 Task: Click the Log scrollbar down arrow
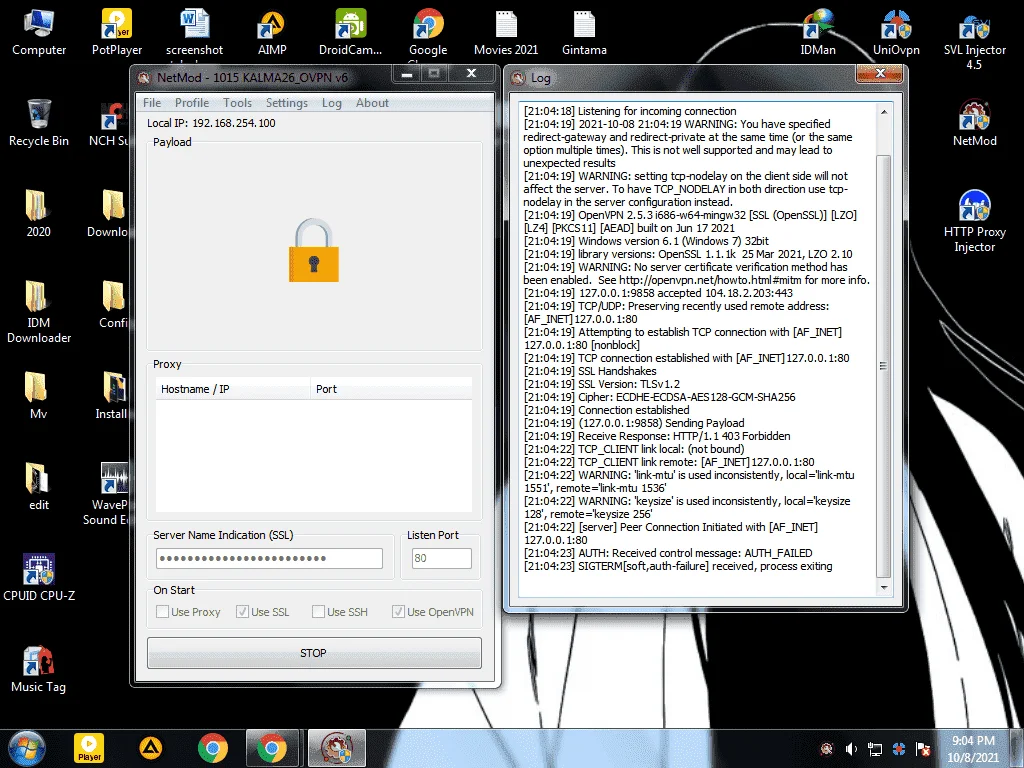(883, 588)
